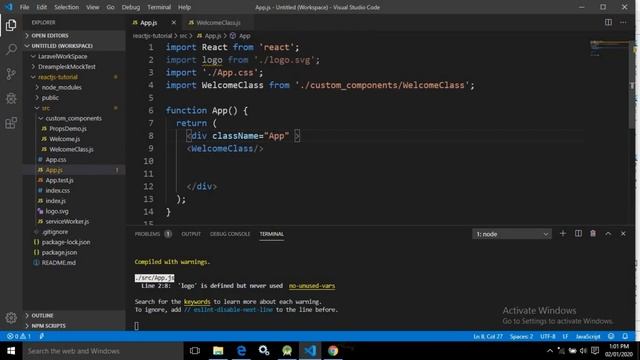Open the Debug view in activity bar
Image resolution: width=640 pixels, height=360 pixels.
click(x=11, y=98)
